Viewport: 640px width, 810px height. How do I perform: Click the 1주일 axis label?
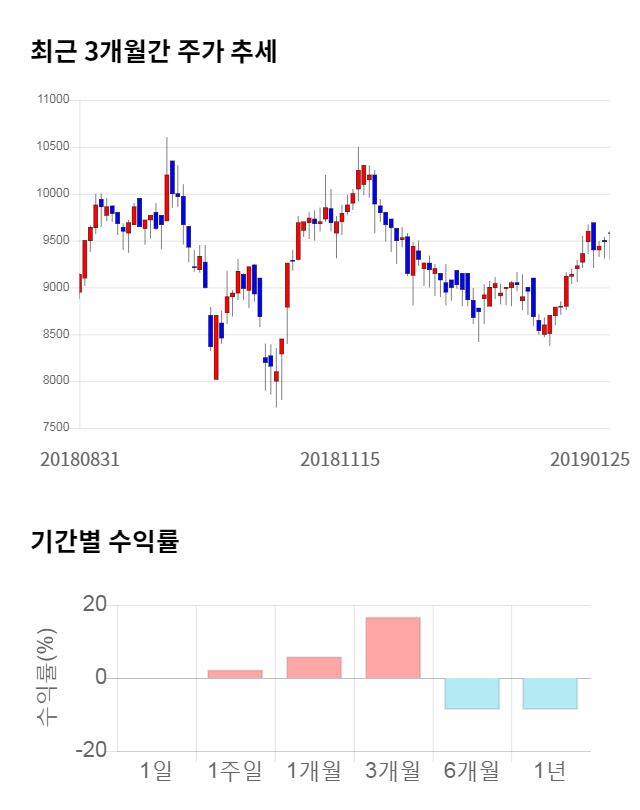235,771
